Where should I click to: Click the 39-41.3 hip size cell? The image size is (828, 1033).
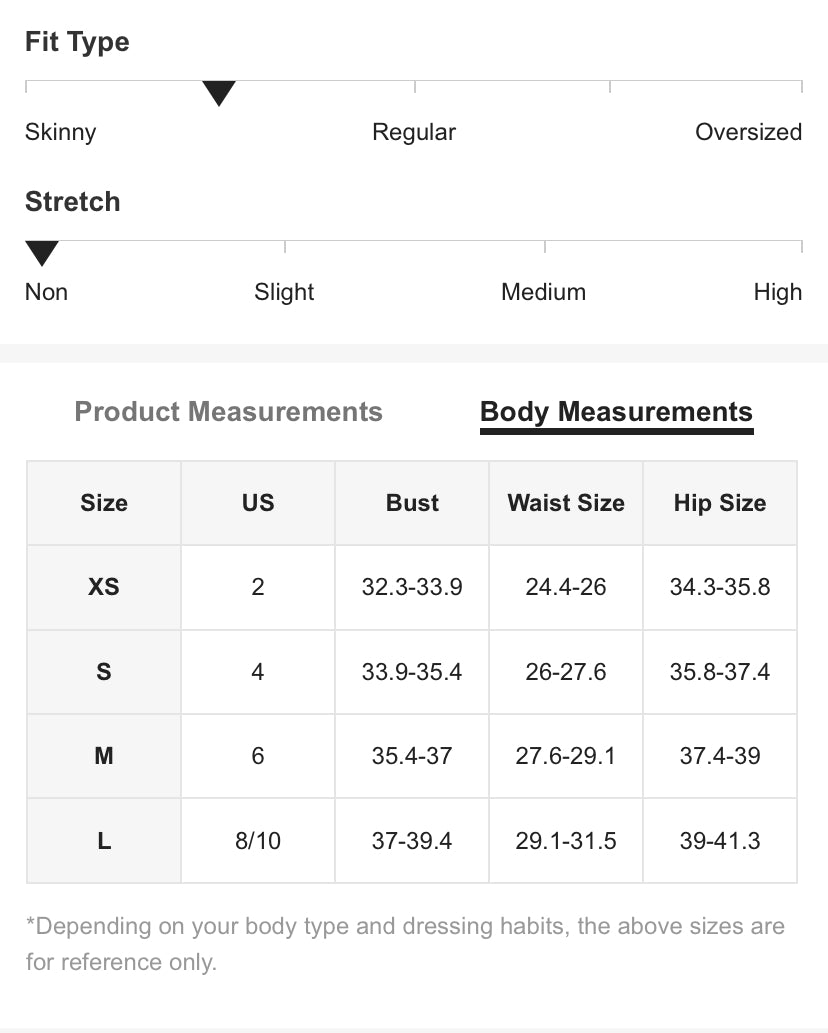pos(720,841)
